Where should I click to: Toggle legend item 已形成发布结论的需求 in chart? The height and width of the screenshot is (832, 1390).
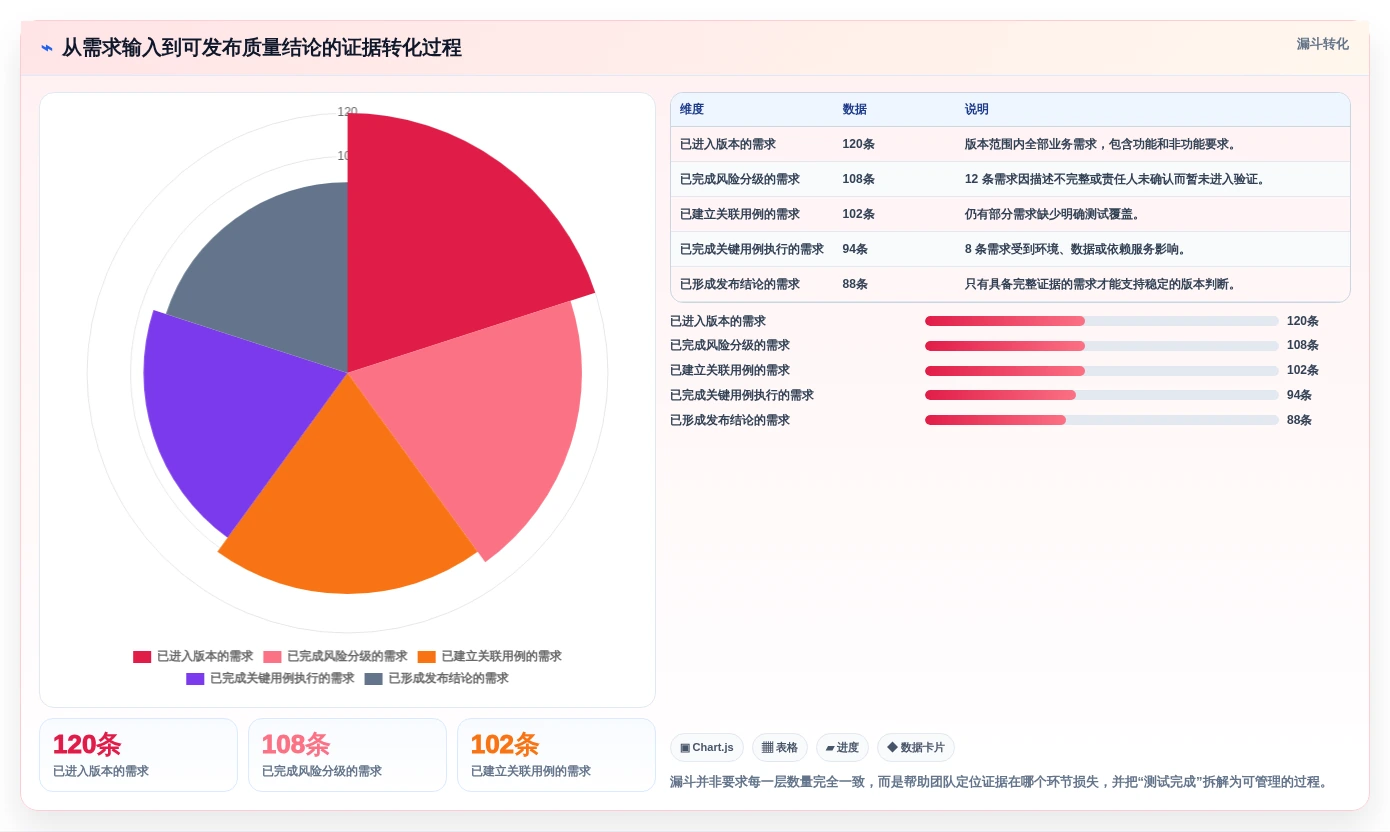click(436, 679)
